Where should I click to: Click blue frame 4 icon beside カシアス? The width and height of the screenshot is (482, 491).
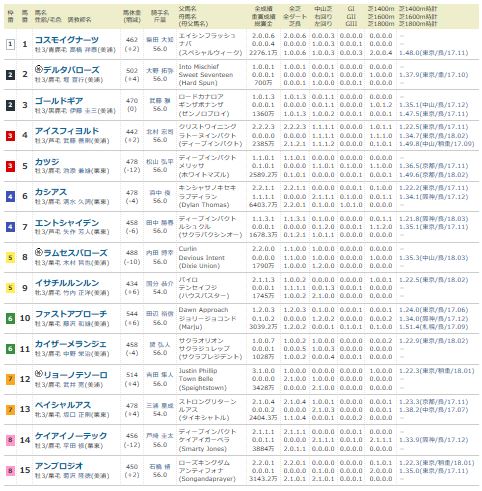[x=10, y=197]
